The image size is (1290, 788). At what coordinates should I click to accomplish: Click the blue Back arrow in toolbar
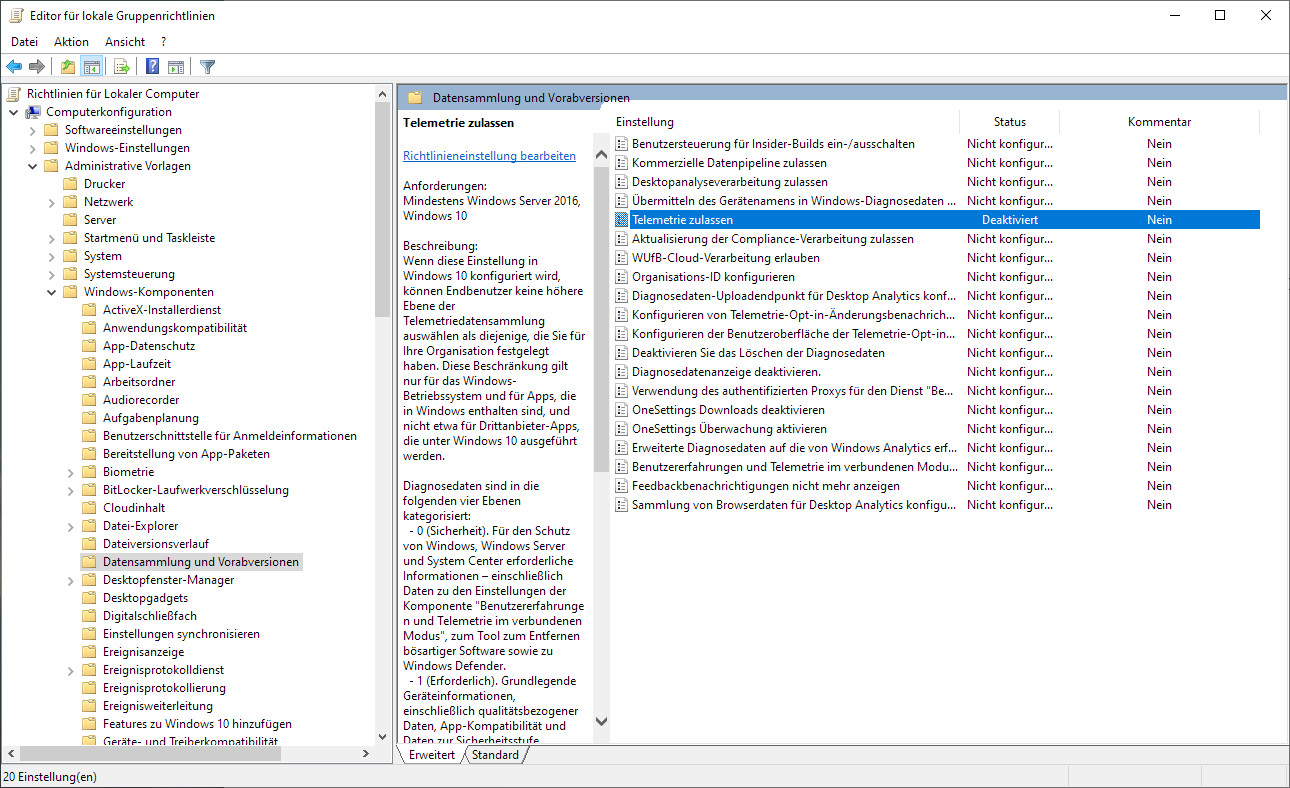point(14,67)
